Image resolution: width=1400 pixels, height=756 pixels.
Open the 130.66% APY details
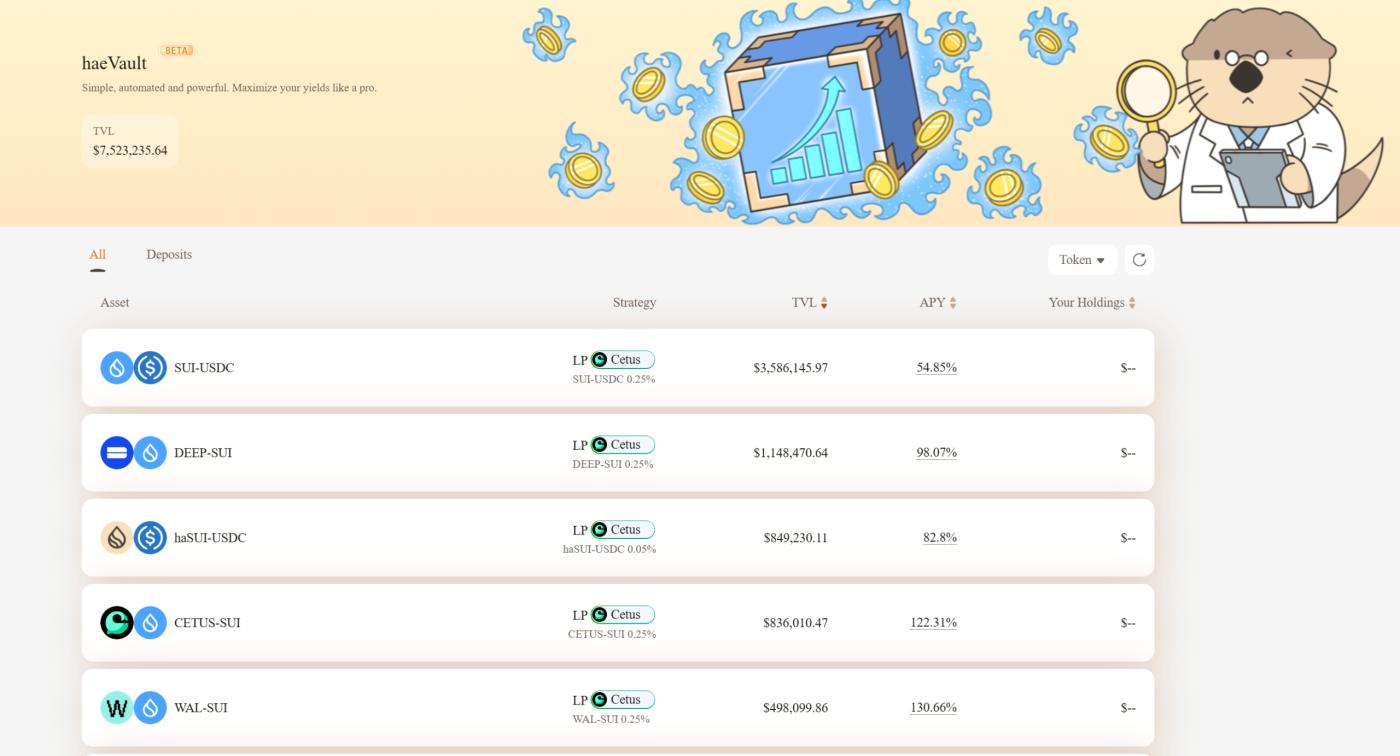tap(933, 708)
